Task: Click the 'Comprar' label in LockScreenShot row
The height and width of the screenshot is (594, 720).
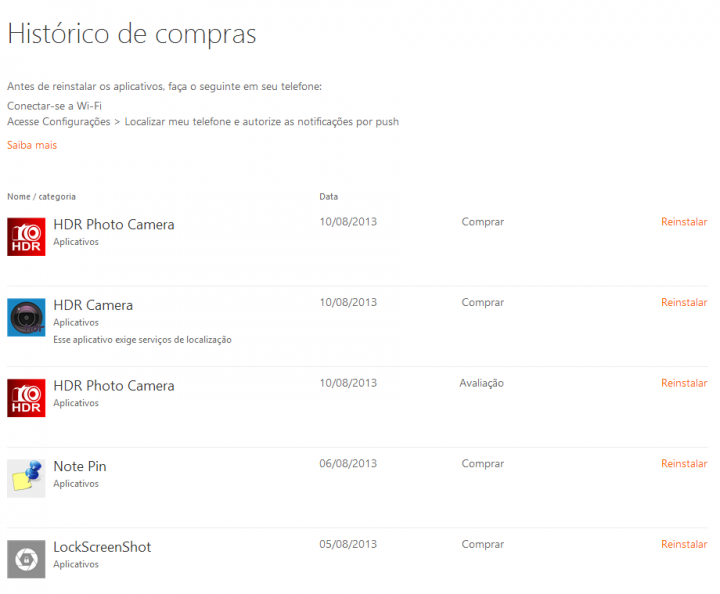Action: (483, 545)
